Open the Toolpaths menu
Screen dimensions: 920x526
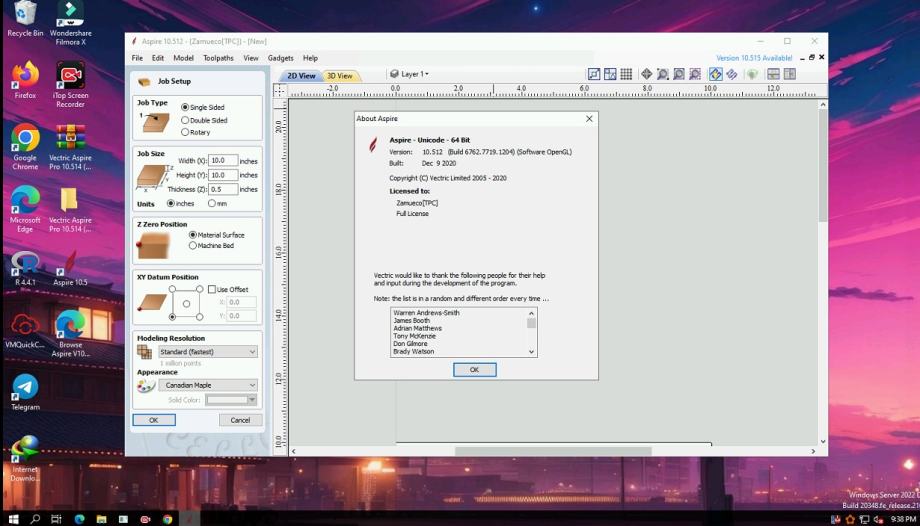coord(218,58)
